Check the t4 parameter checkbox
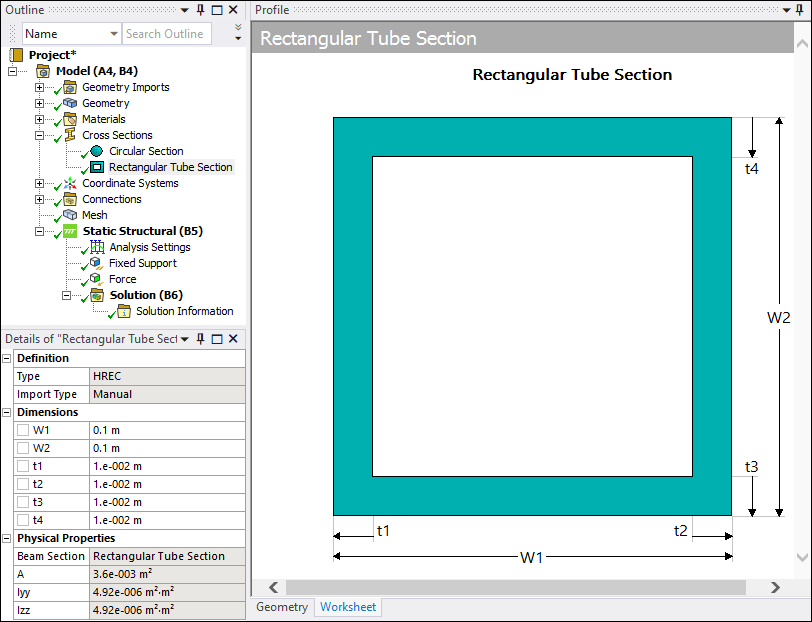812x622 pixels. (x=23, y=520)
